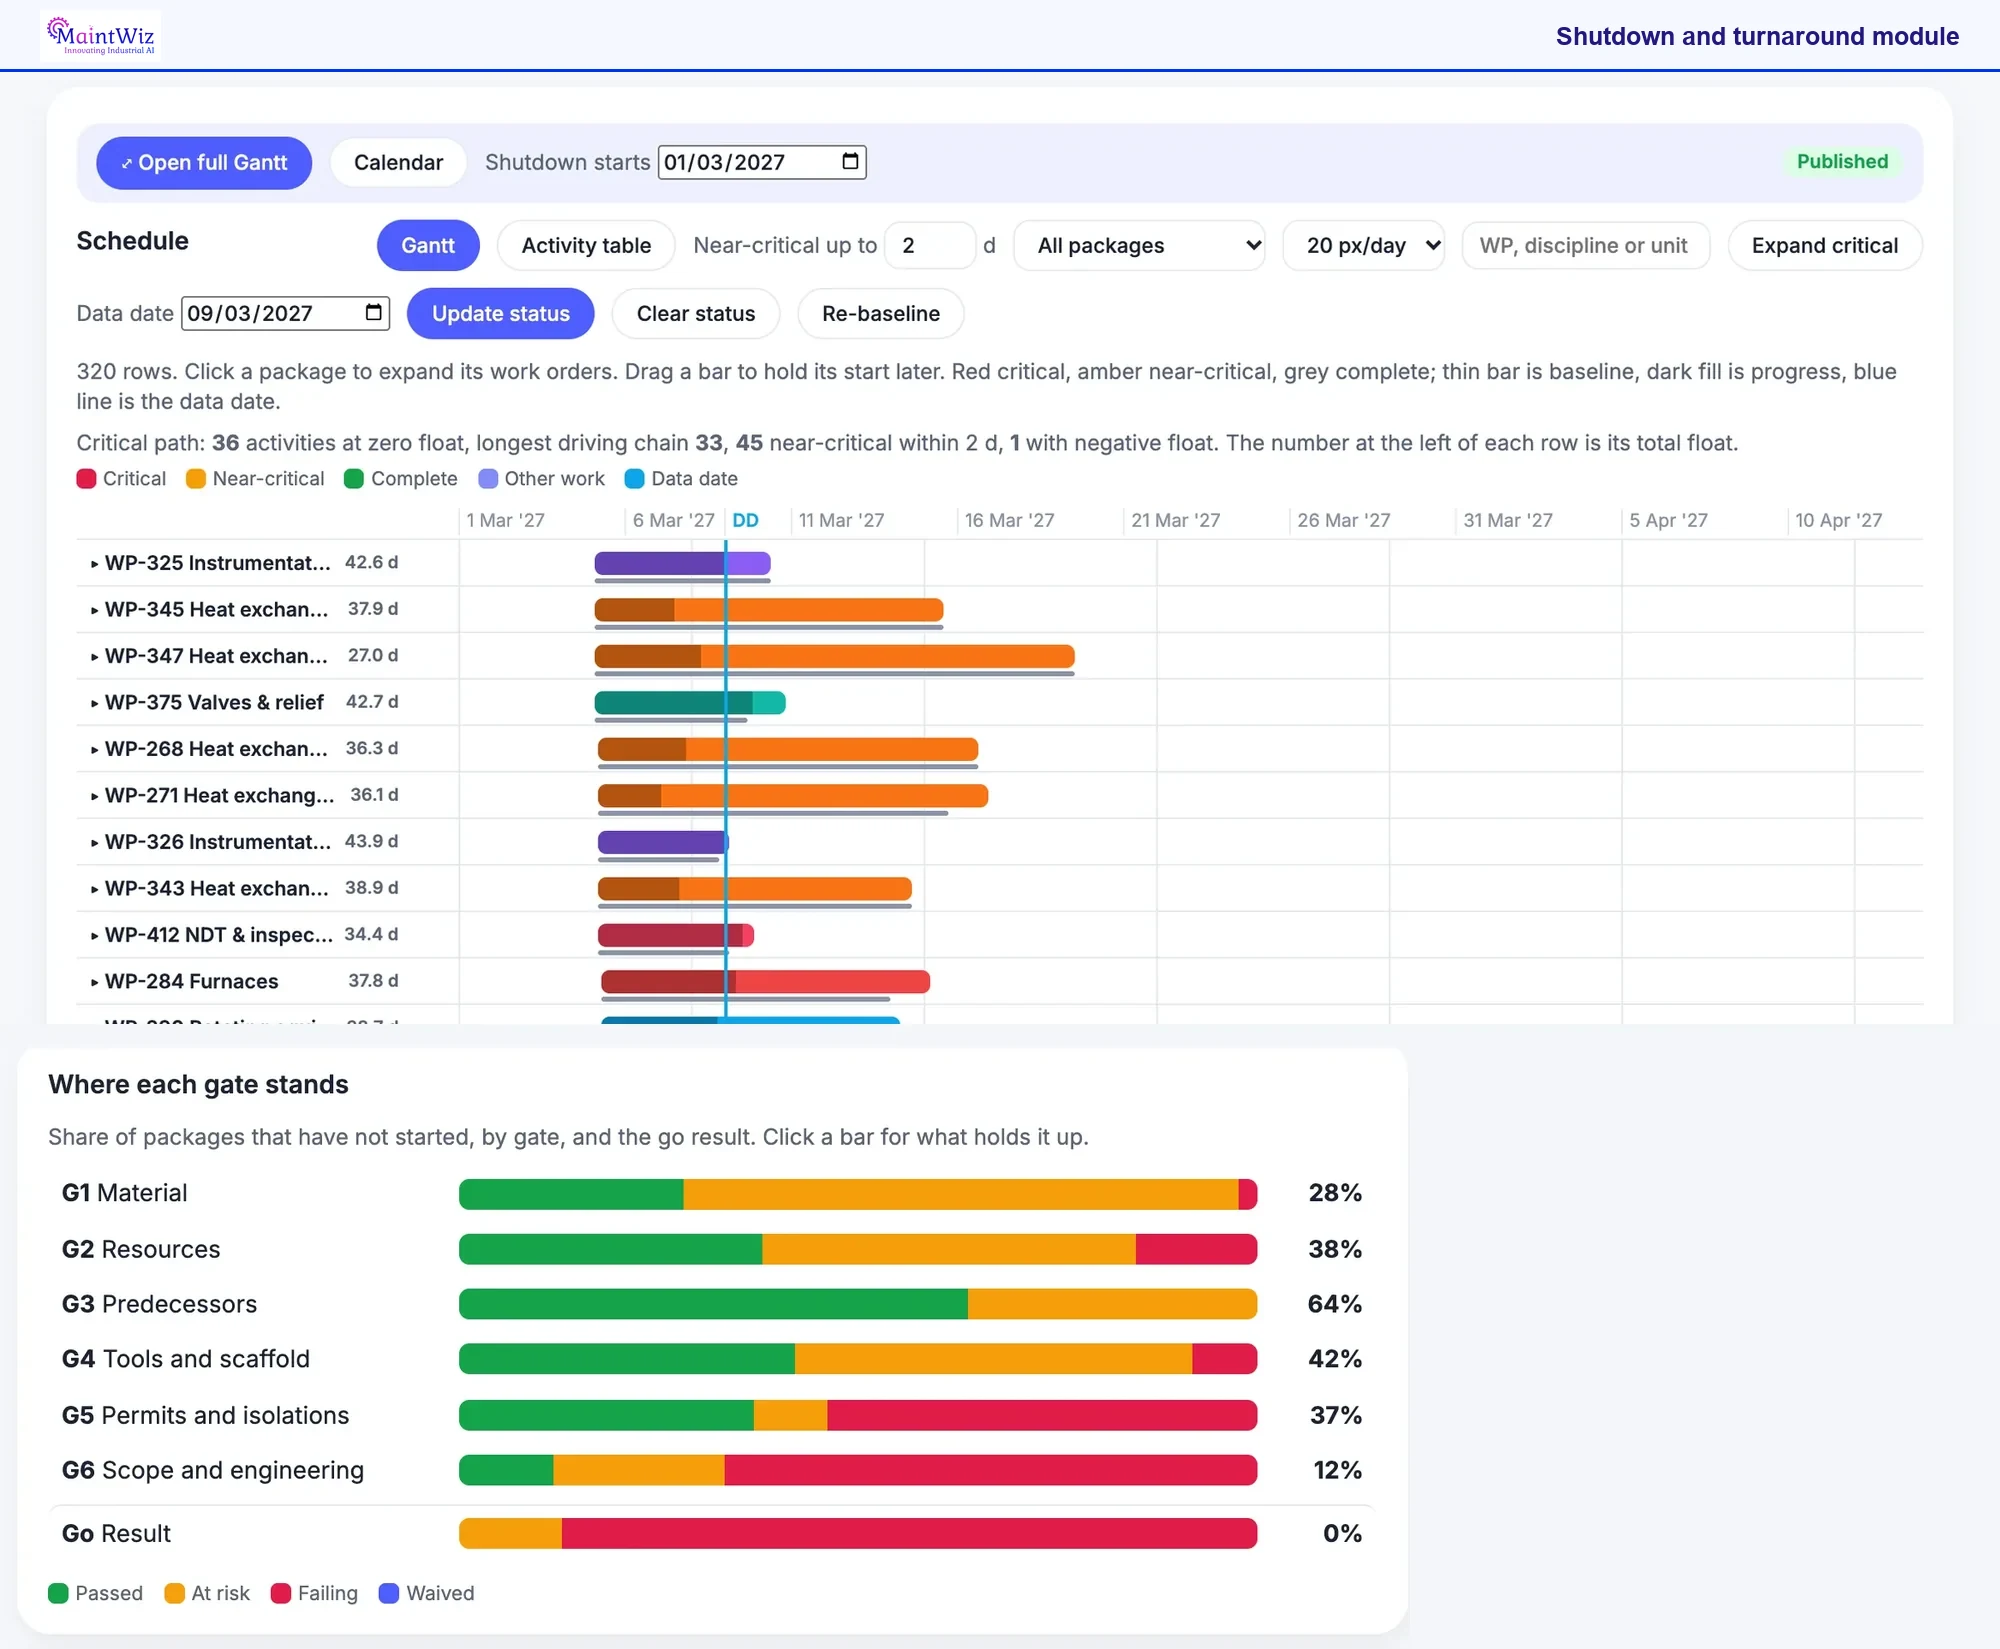2000x1649 pixels.
Task: Click the Critical legend red swatch
Action: [86, 479]
